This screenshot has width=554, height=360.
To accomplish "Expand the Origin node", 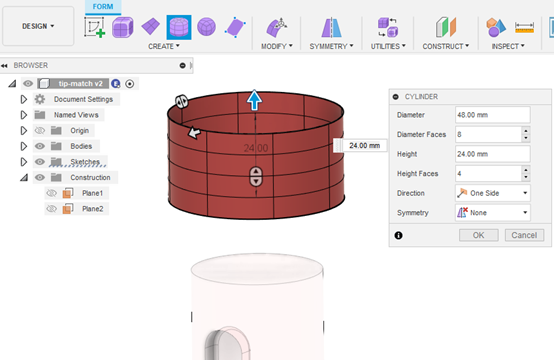I will [x=24, y=130].
